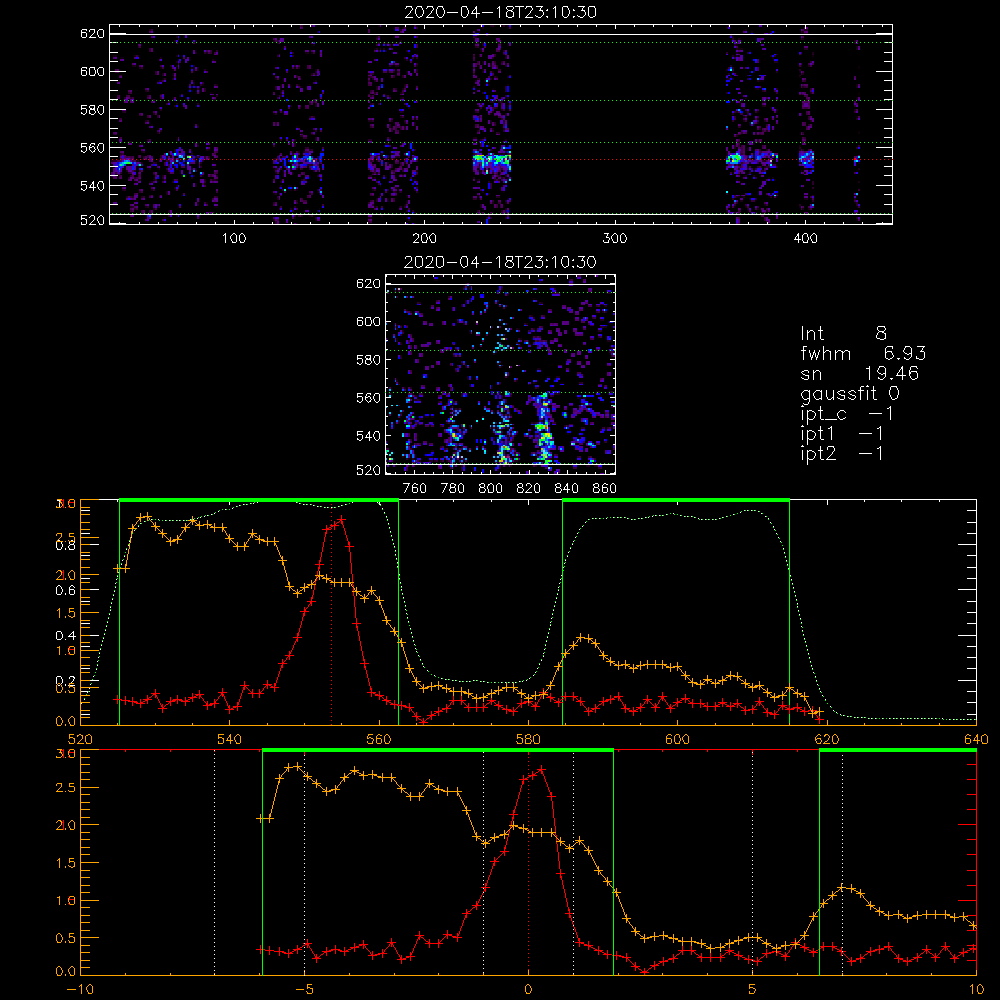Click x-axis label 860 on middle spectrogram
This screenshot has height=1000, width=1000.
coord(605,489)
